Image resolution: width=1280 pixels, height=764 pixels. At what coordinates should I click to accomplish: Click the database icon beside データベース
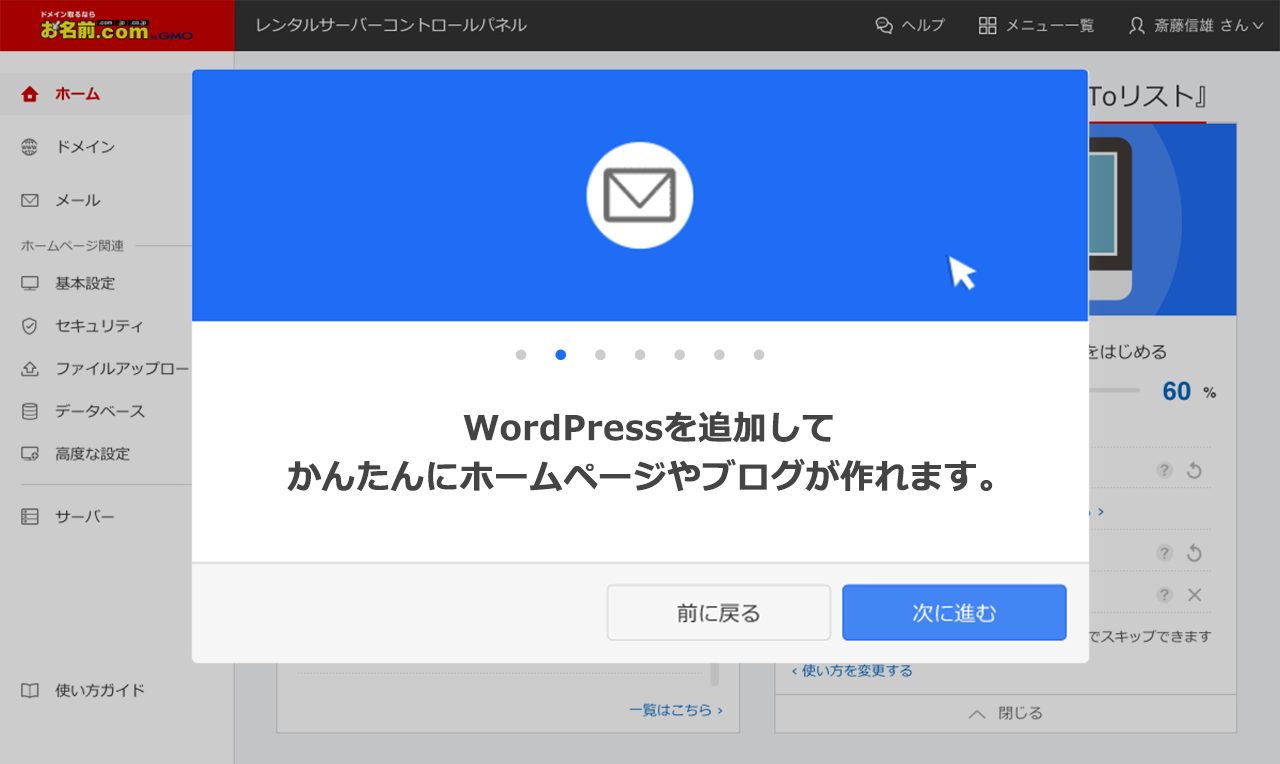point(30,411)
